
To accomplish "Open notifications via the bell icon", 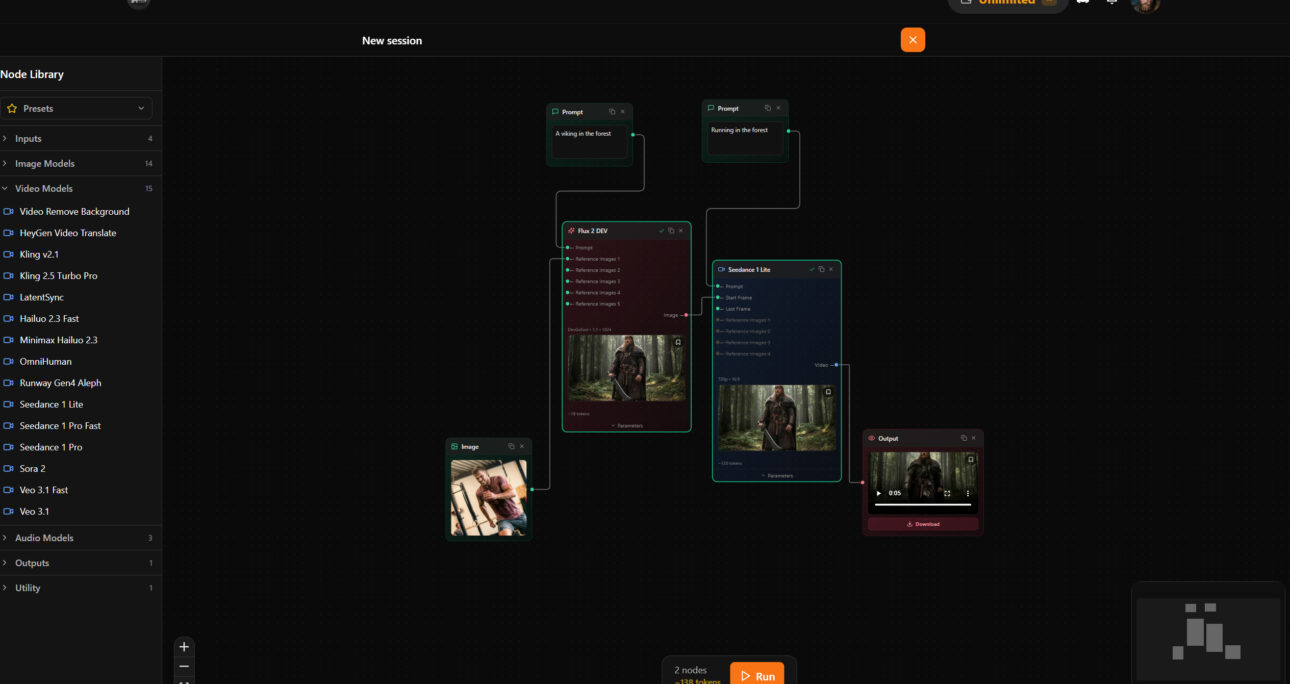I will pyautogui.click(x=1112, y=5).
